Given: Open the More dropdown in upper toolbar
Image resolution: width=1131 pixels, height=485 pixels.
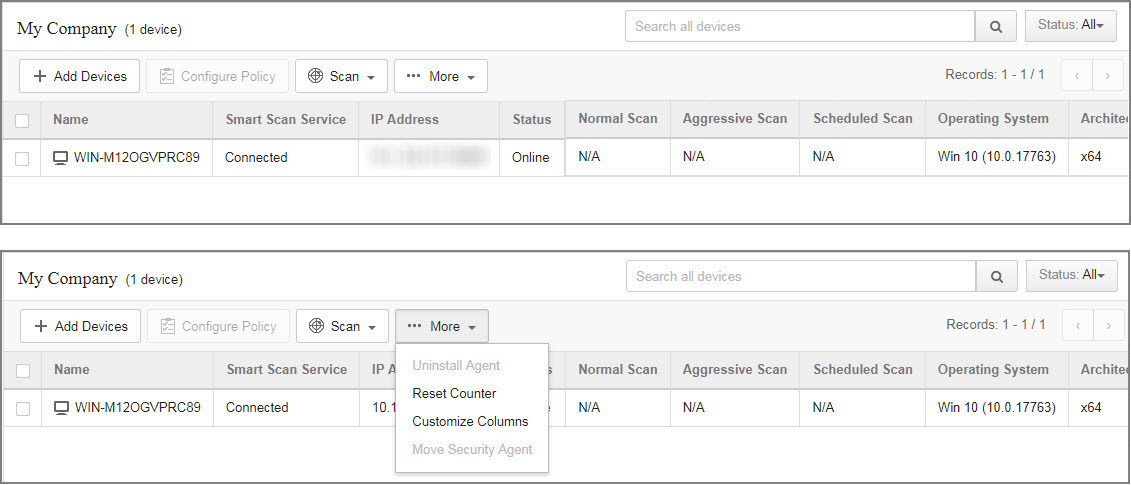Looking at the screenshot, I should click(441, 76).
